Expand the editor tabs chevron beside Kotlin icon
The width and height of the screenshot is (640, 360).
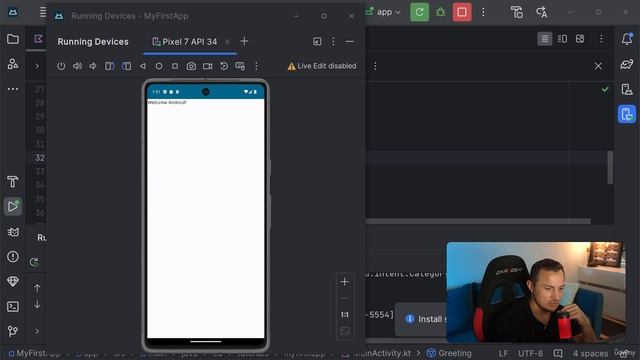pyautogui.click(x=37, y=66)
